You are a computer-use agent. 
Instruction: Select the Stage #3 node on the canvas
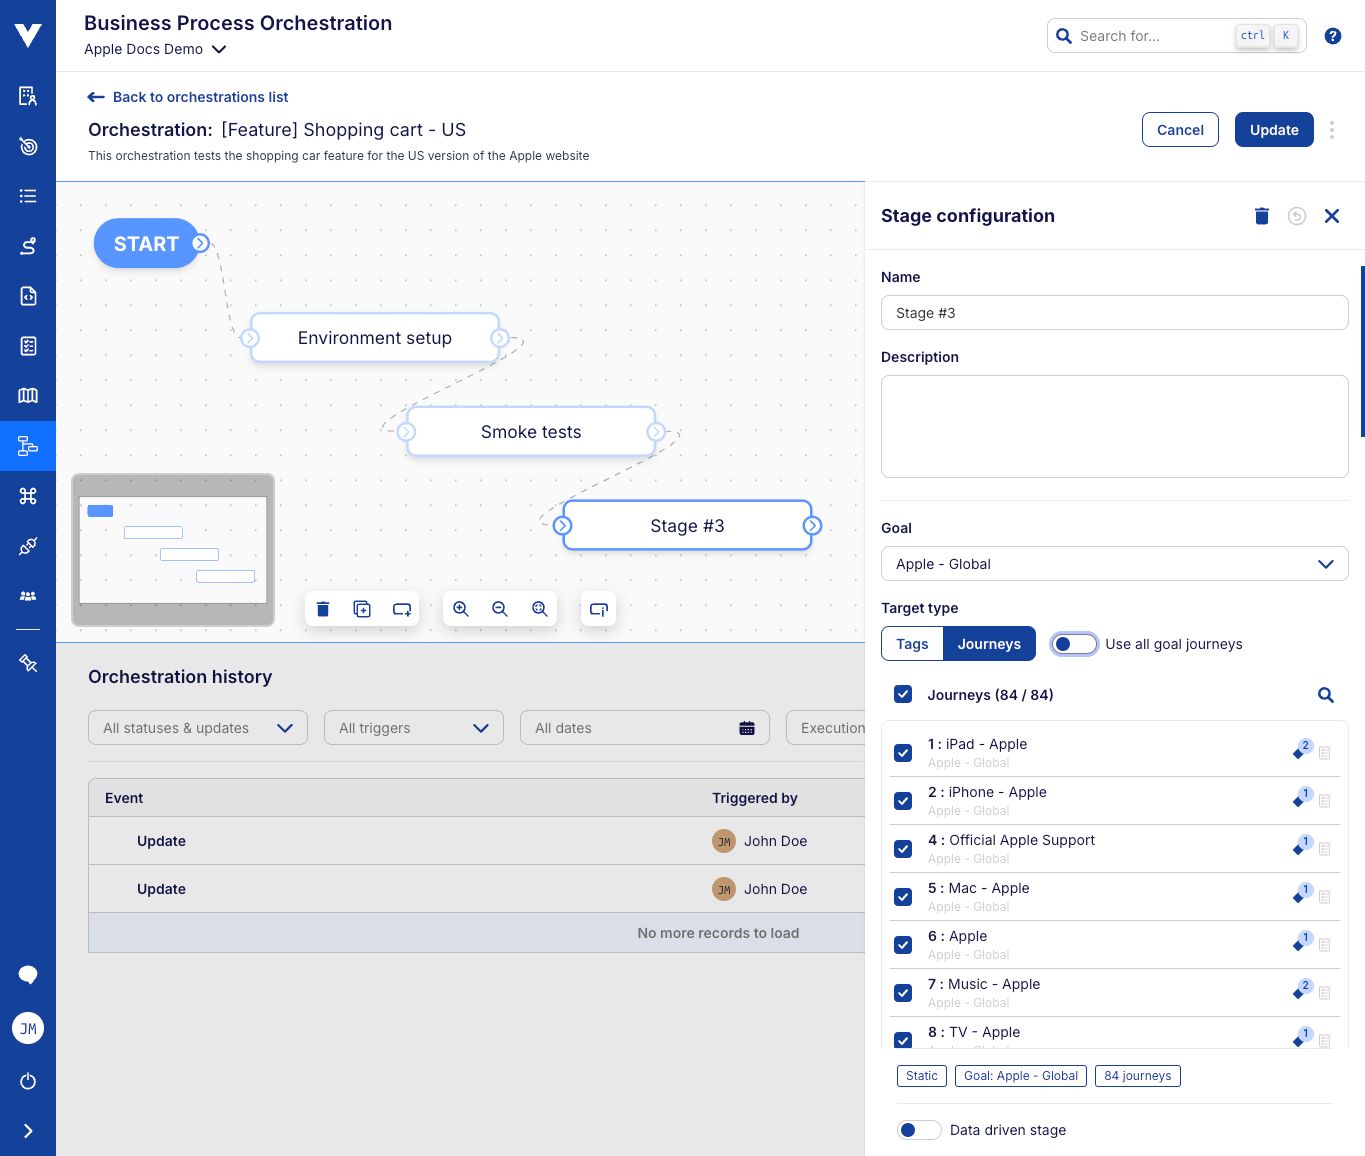coord(687,526)
